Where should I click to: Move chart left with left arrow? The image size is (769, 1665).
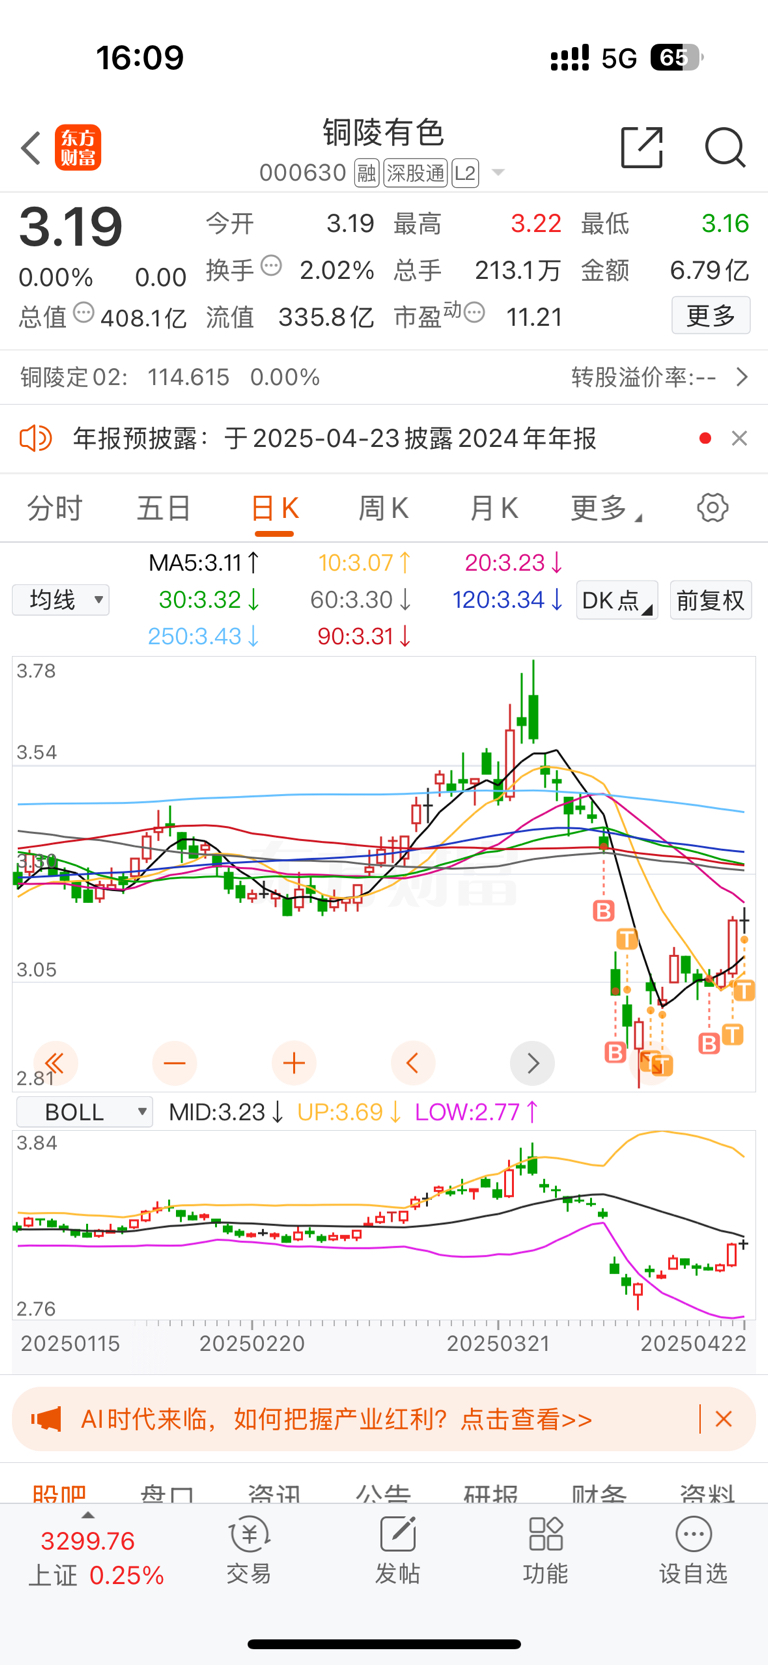413,1063
